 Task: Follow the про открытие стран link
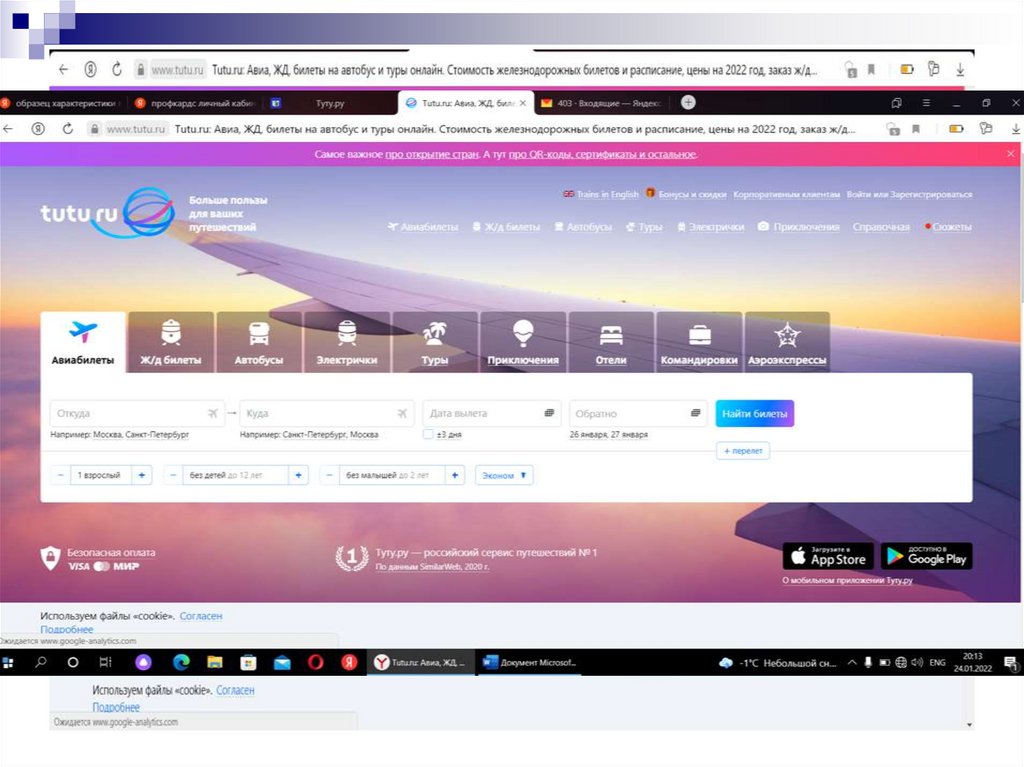click(432, 154)
